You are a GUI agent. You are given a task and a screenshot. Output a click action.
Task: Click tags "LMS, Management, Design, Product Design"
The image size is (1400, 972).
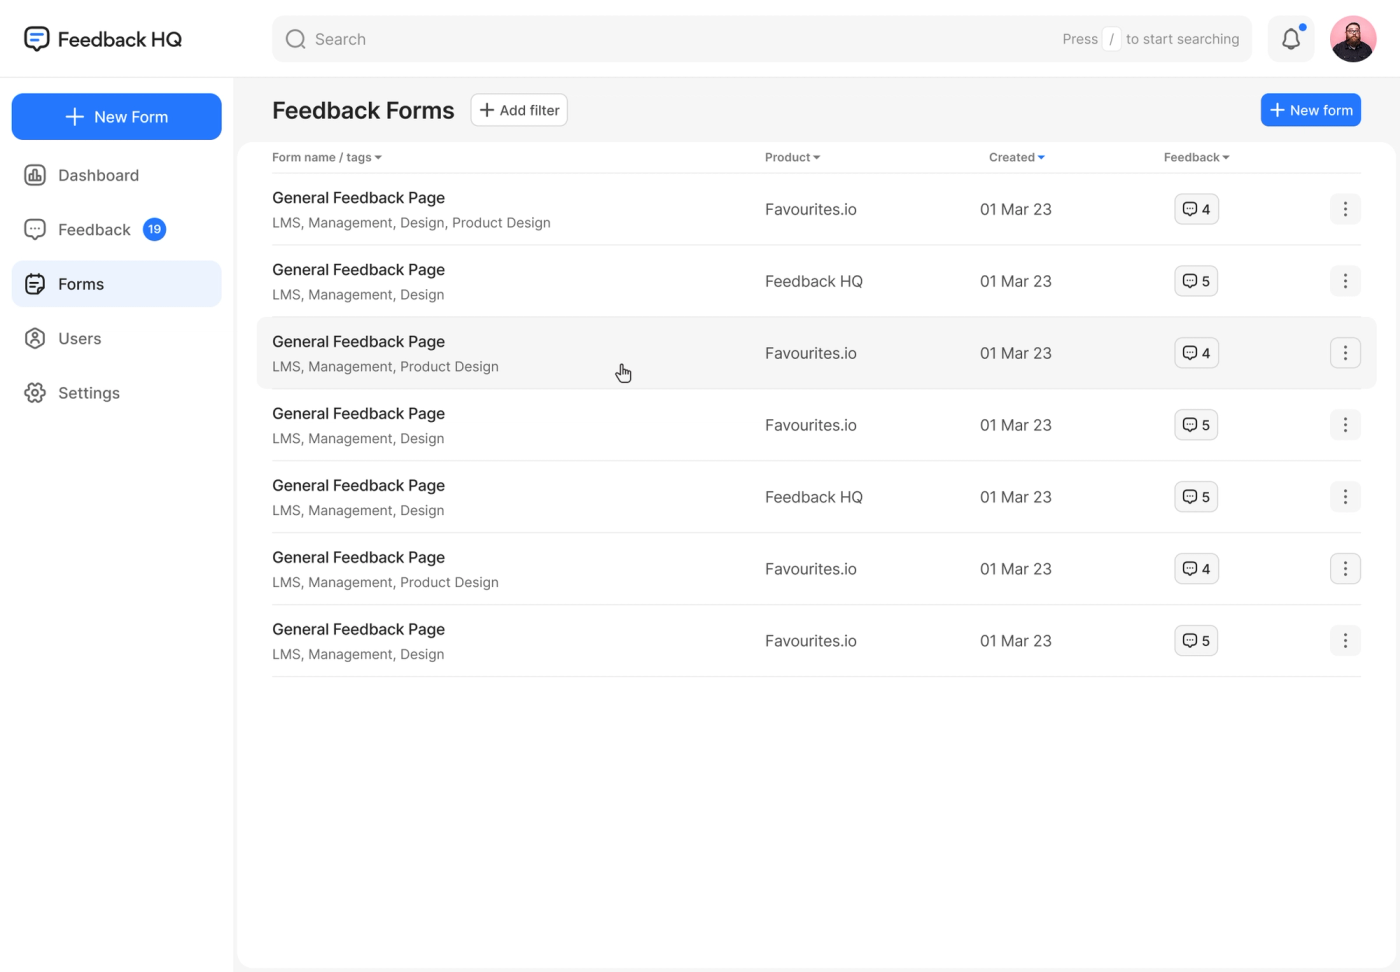click(x=411, y=223)
